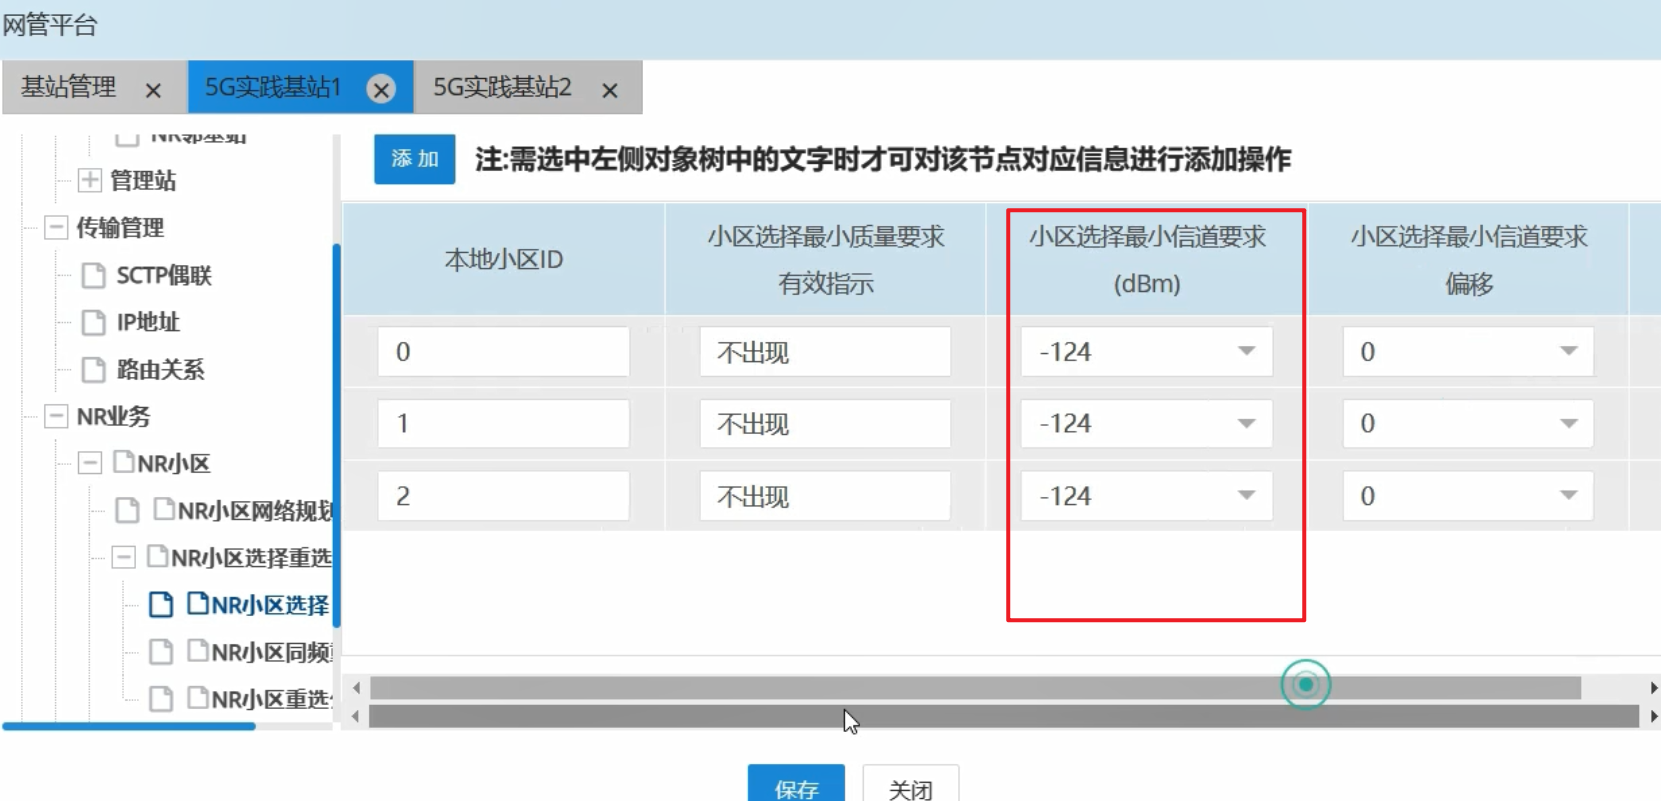Viewport: 1661px width, 801px height.
Task: Open dBm dropdown for cell ID 2
Action: pos(1246,496)
